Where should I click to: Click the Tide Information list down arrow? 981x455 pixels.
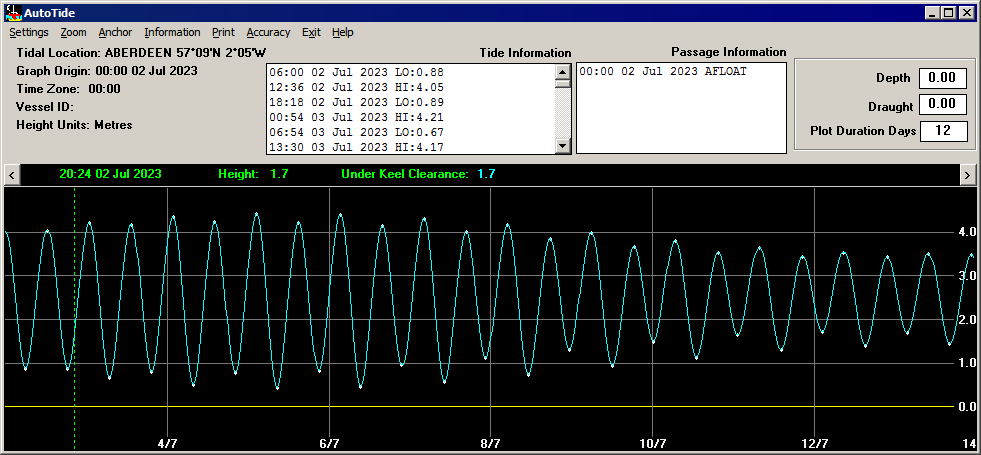(563, 146)
